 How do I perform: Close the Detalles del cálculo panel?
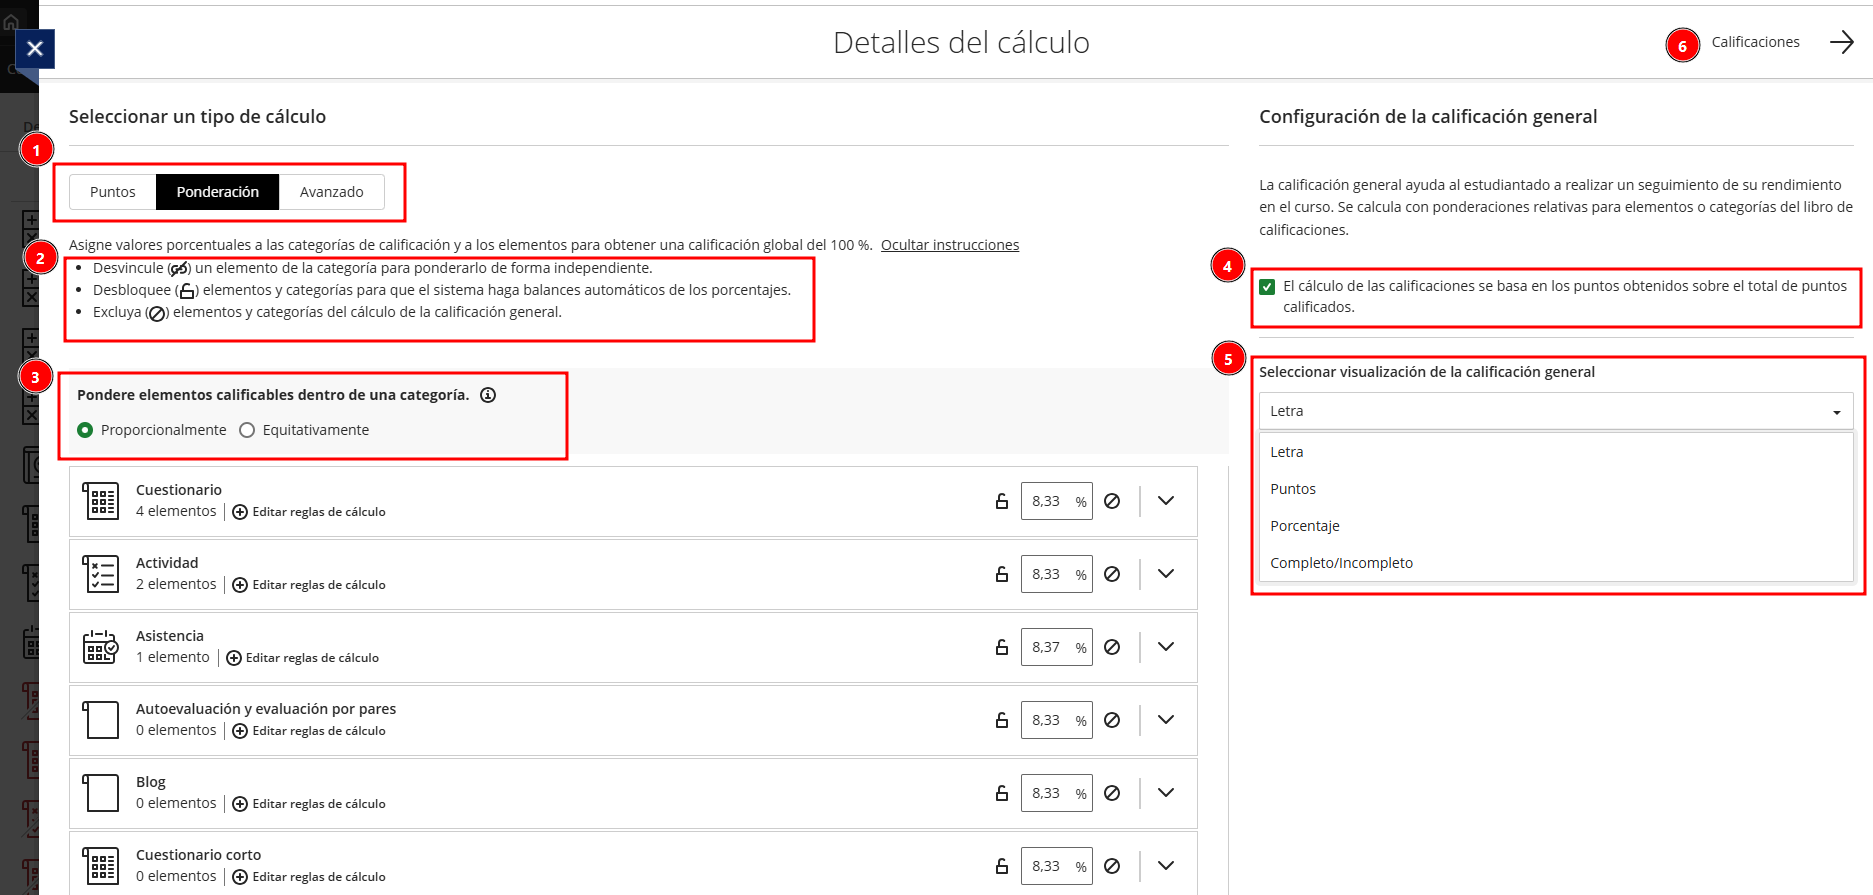pyautogui.click(x=35, y=48)
